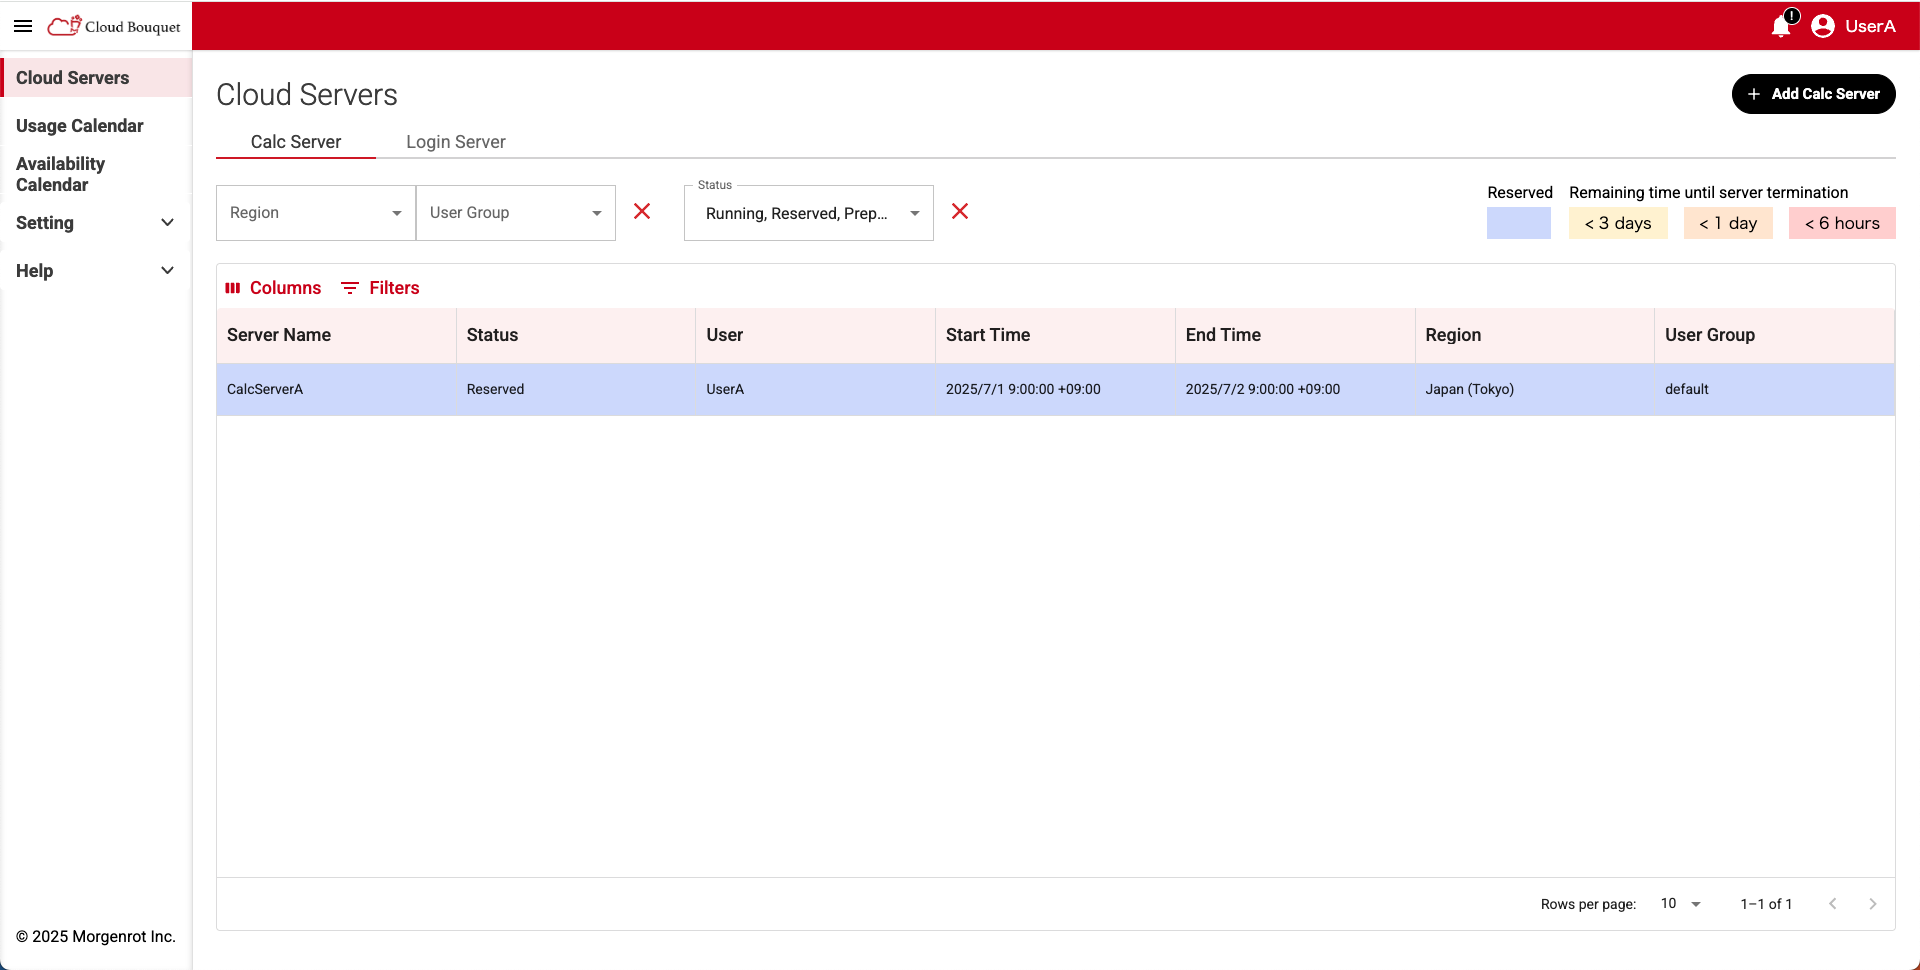Image resolution: width=1920 pixels, height=970 pixels.
Task: Select the Reserved row for CalcServerA
Action: (x=700, y=389)
